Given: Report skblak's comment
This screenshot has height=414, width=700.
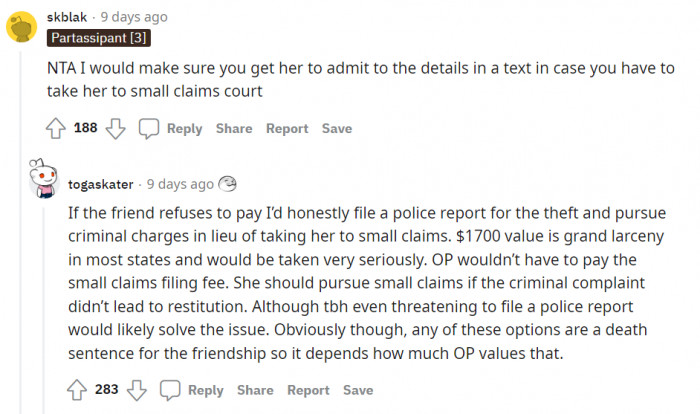Looking at the screenshot, I should pos(287,128).
